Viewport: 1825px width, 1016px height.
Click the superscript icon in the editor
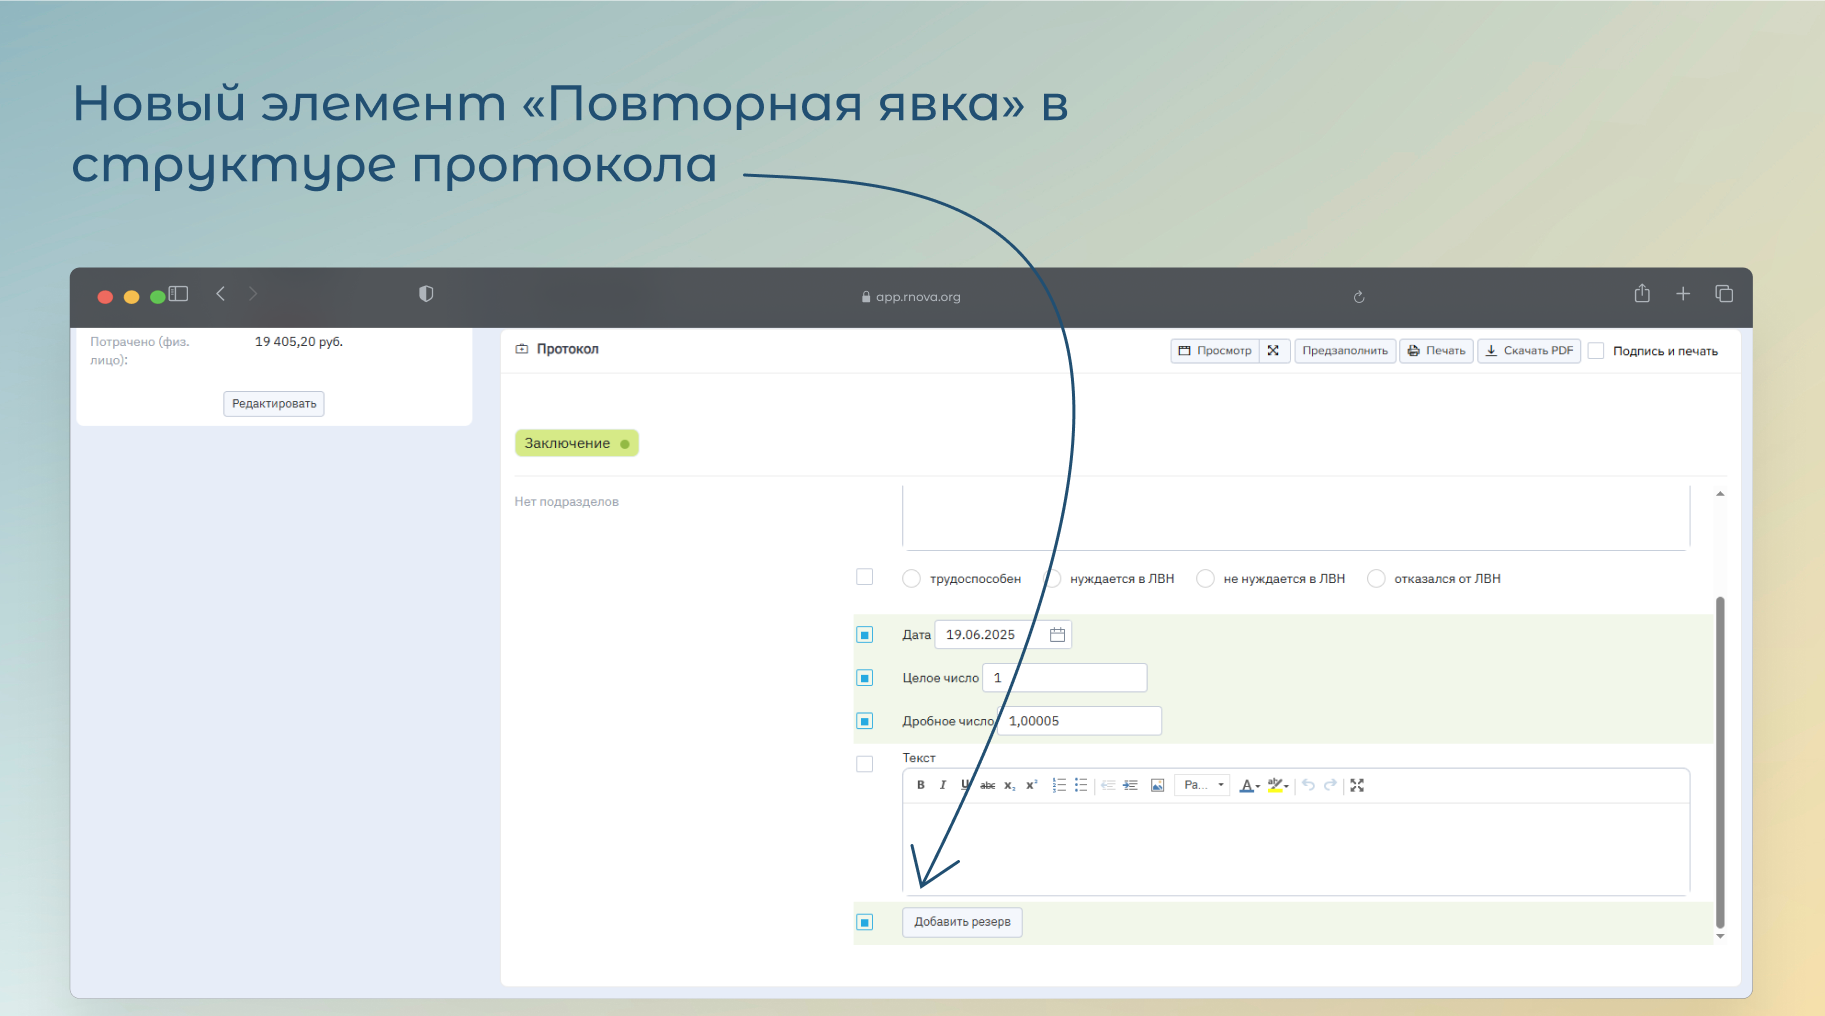(1032, 785)
